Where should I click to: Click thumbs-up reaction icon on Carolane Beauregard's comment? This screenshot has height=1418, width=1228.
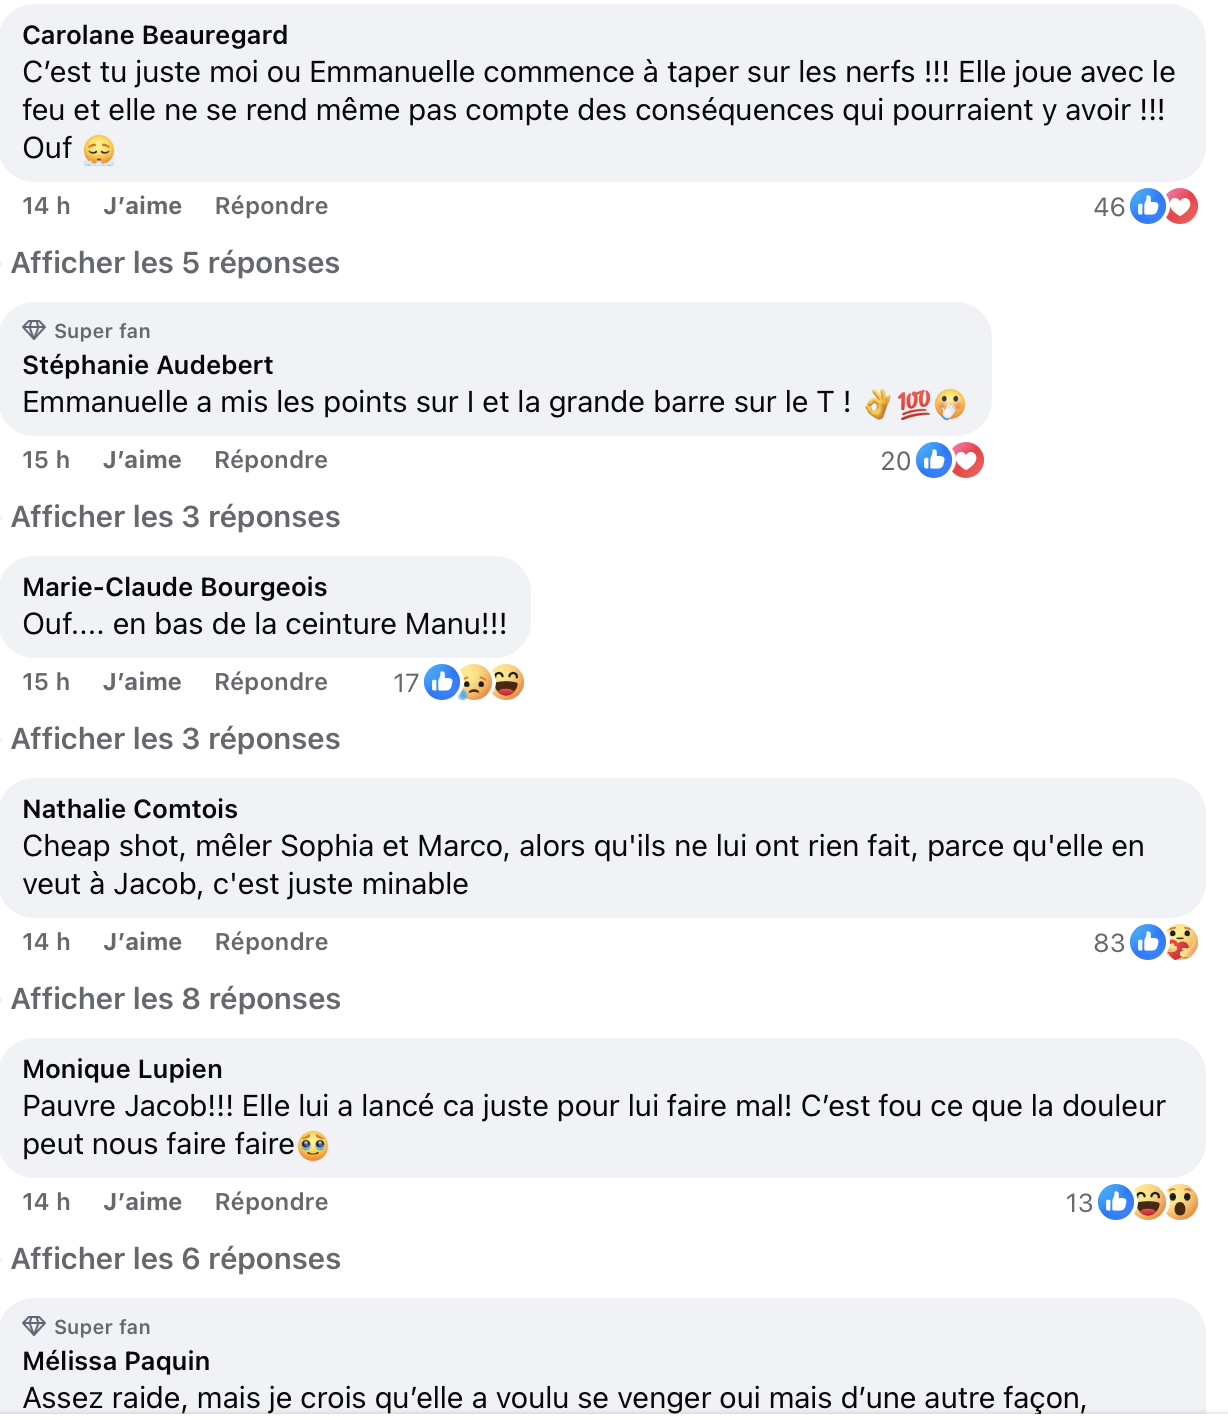tap(1147, 206)
